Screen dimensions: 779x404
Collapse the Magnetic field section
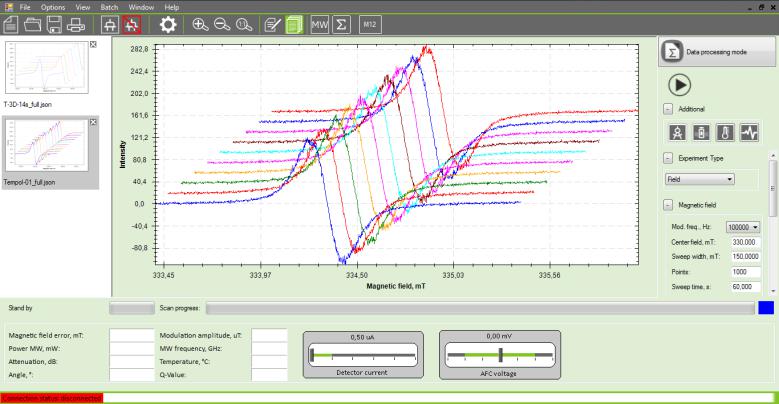pyautogui.click(x=667, y=206)
